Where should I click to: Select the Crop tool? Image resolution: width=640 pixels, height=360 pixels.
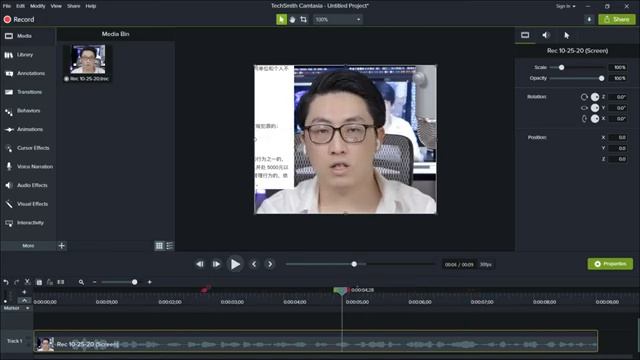(303, 19)
